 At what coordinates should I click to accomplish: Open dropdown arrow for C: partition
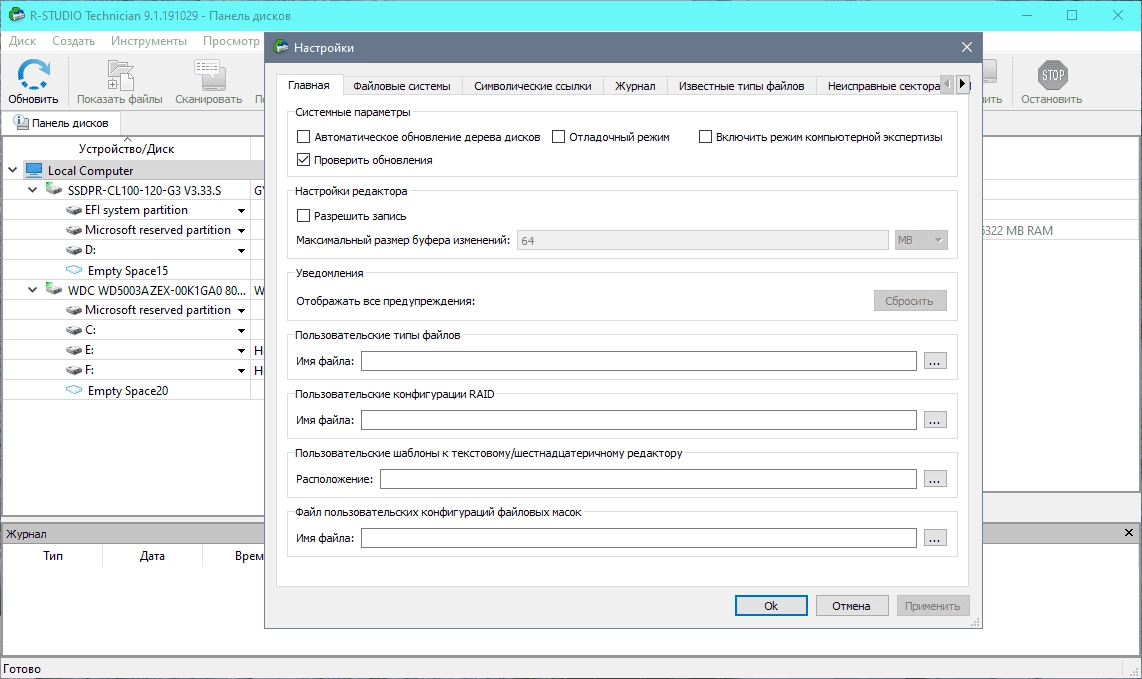[x=241, y=331]
